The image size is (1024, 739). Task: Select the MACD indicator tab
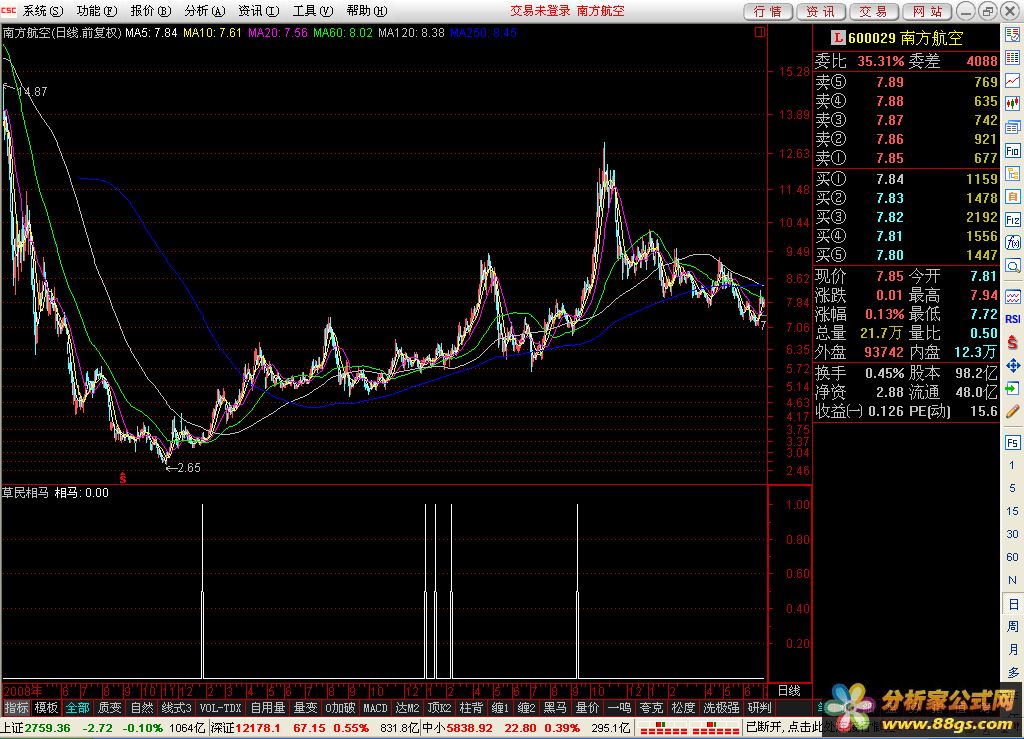(376, 708)
